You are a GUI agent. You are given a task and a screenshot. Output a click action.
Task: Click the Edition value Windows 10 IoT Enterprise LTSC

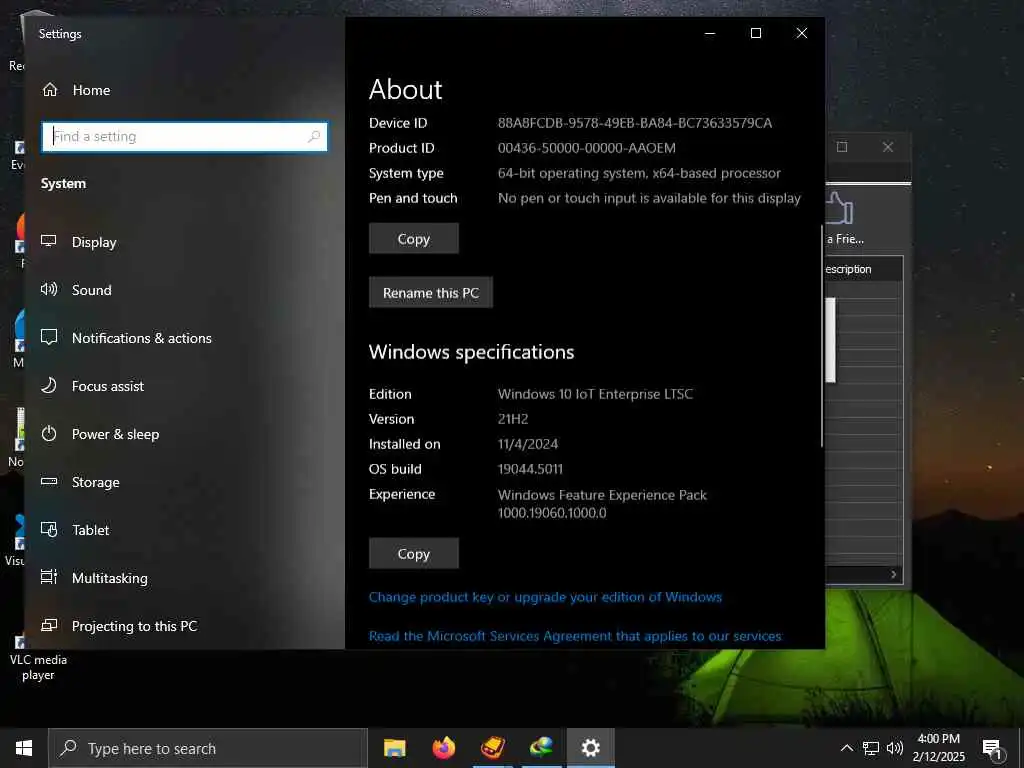point(595,394)
